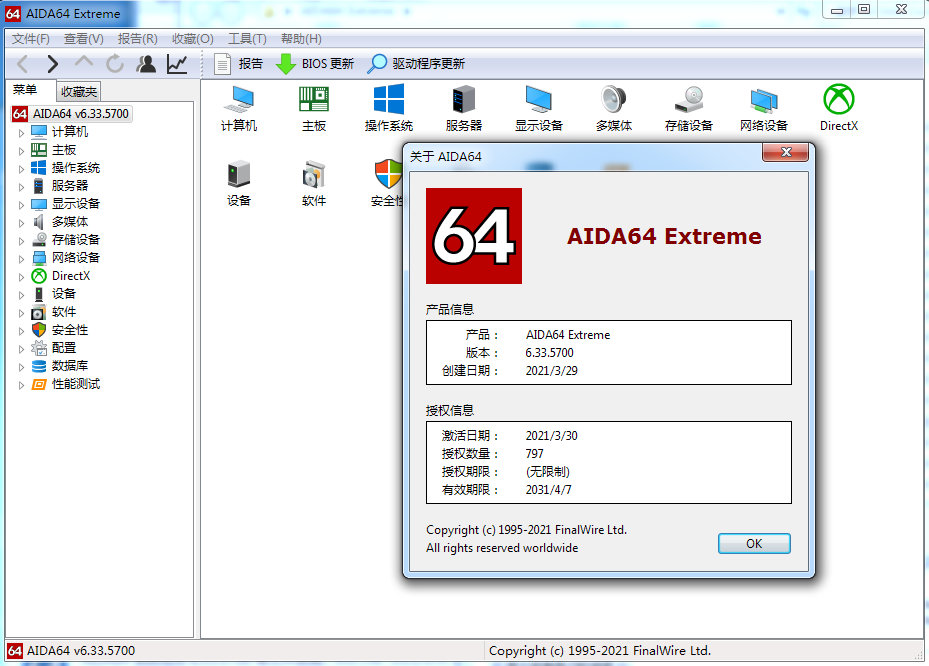The width and height of the screenshot is (929, 666).
Task: Open the line graph toolbar icon
Action: click(x=177, y=63)
